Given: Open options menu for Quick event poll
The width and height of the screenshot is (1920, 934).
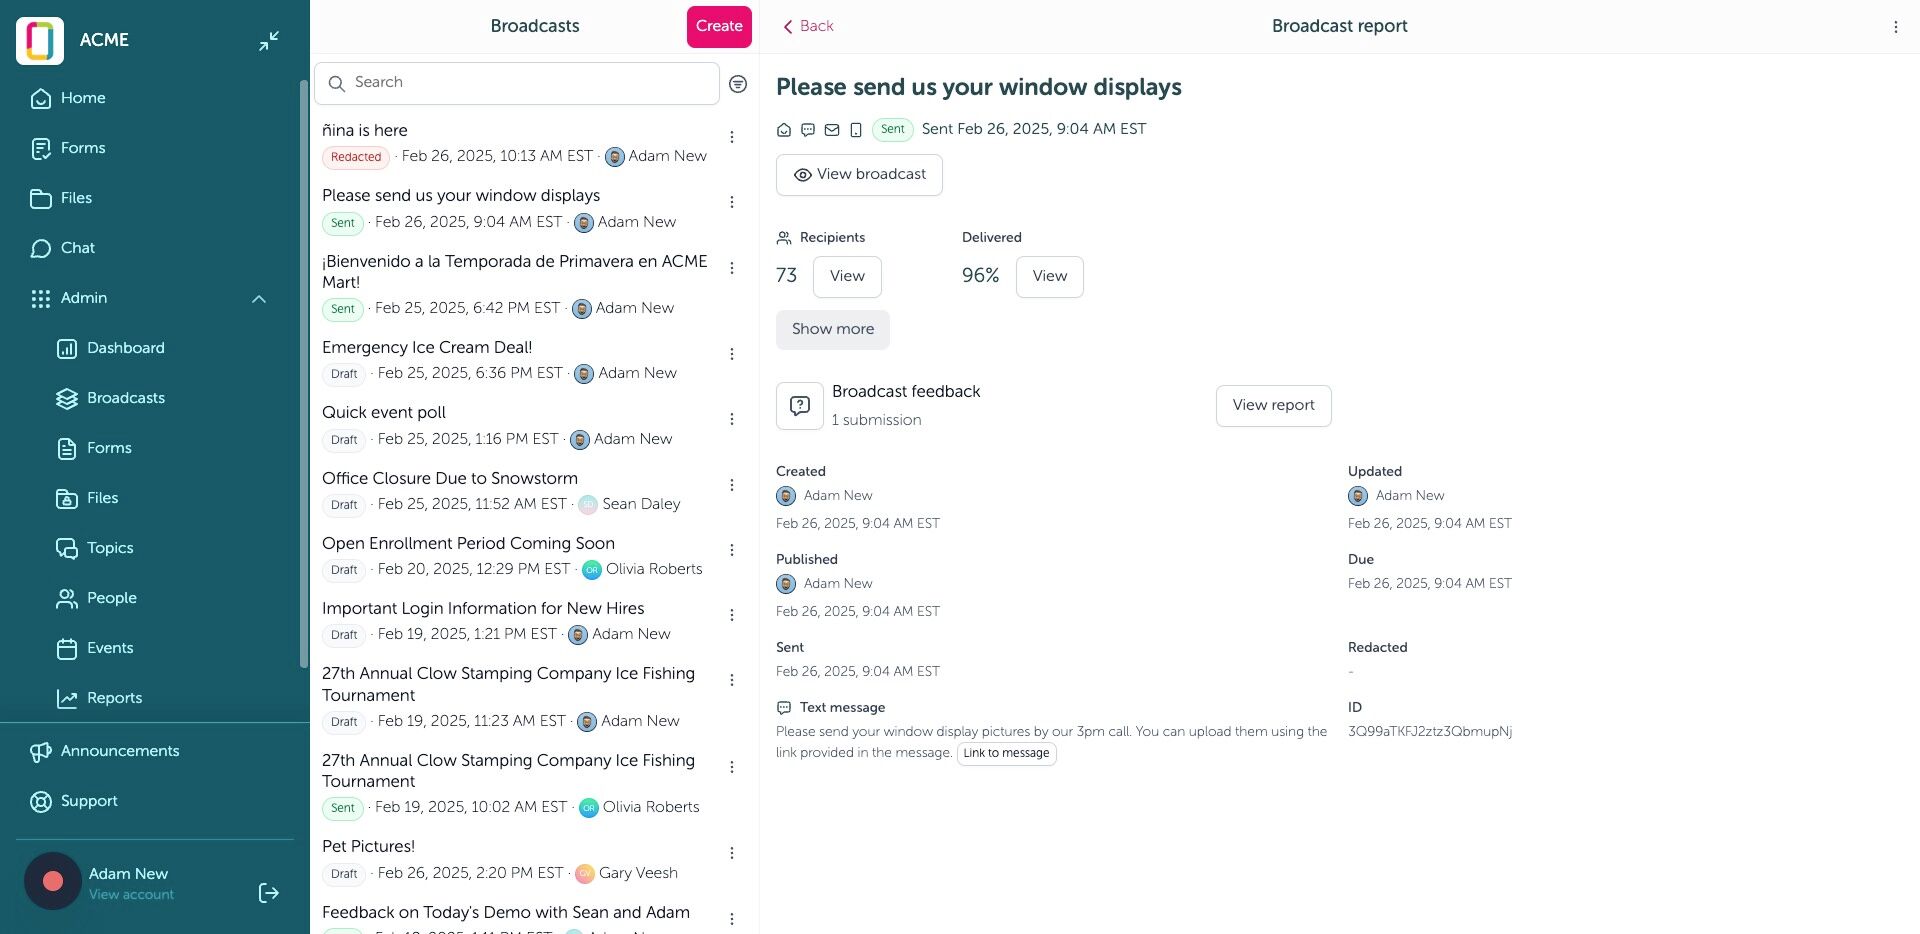Looking at the screenshot, I should pos(732,419).
